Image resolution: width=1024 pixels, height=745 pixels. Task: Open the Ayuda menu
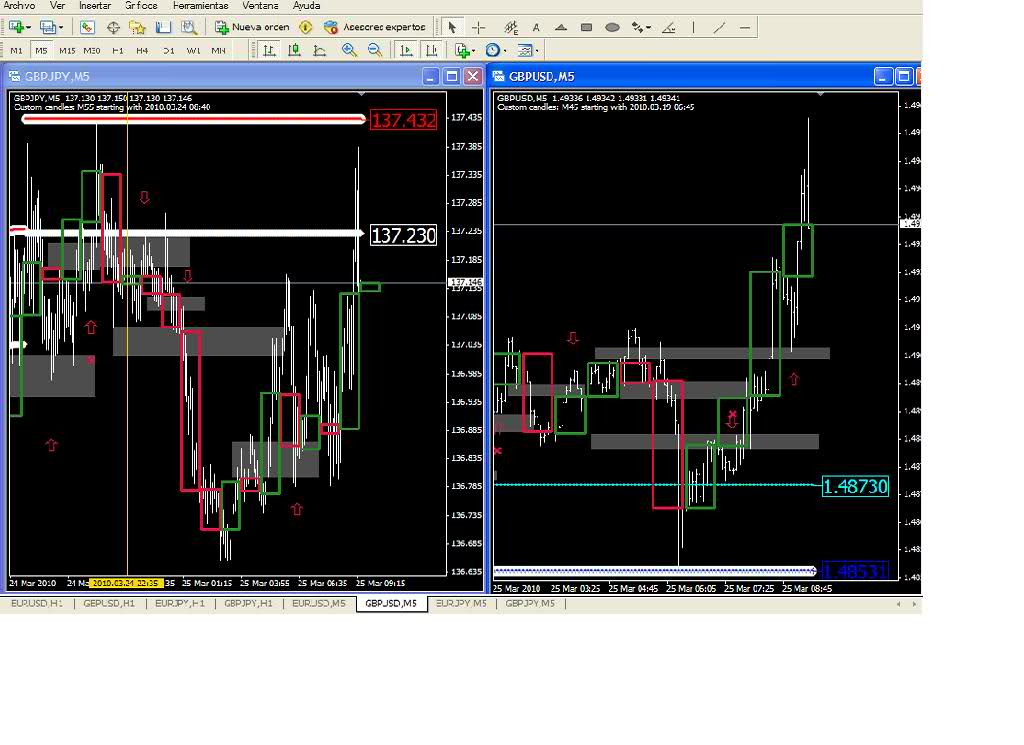tap(306, 5)
